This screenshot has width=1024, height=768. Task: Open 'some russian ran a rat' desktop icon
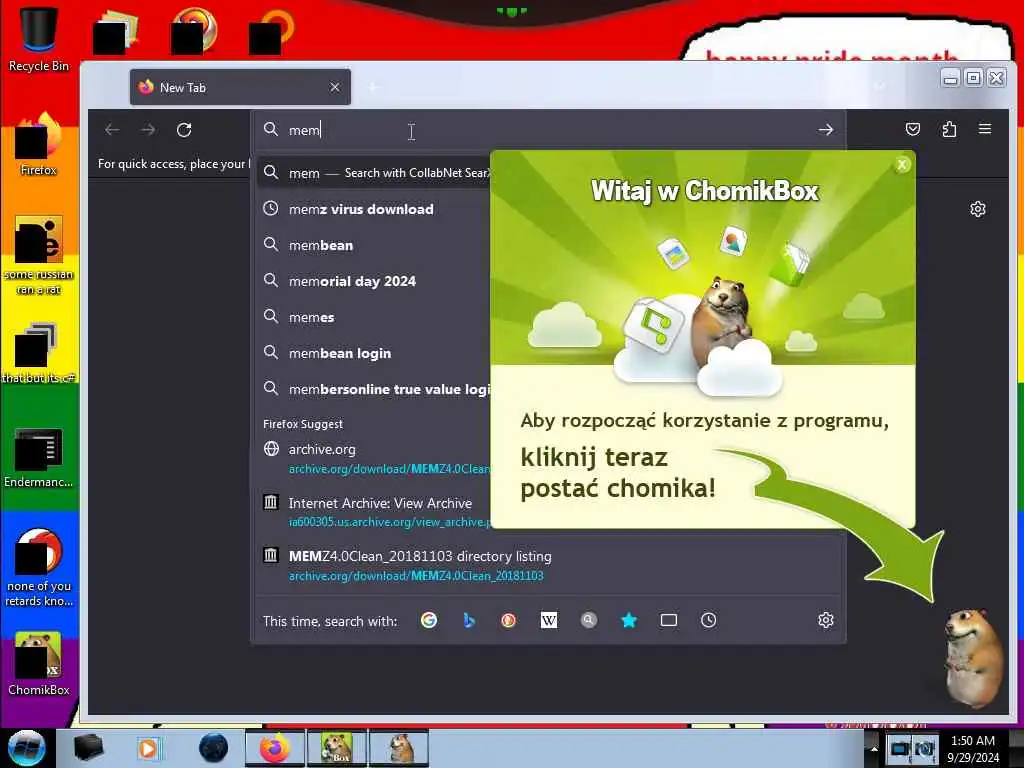point(39,255)
